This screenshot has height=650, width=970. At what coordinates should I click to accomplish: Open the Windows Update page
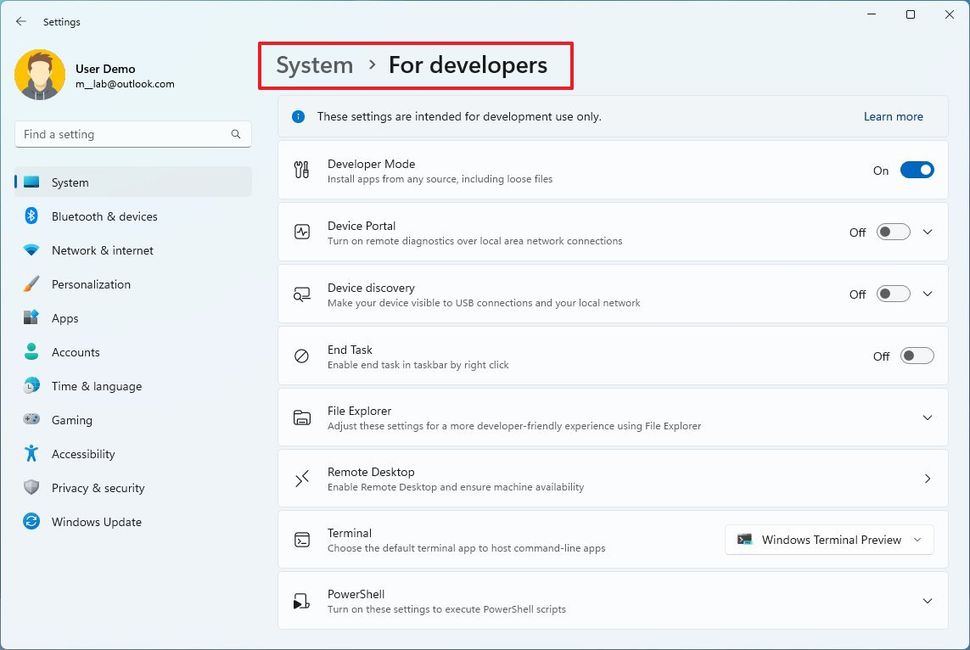click(132, 522)
